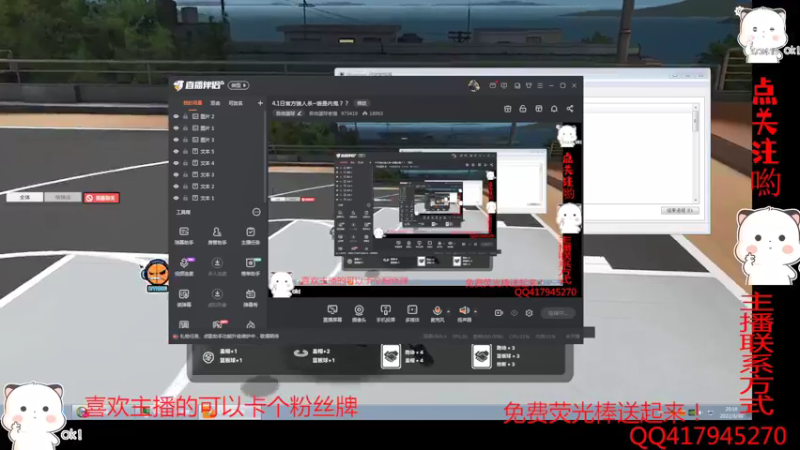Image resolution: width=800 pixels, height=450 pixels.
Task: Select the 图片 1 layer name
Action: [x=207, y=128]
